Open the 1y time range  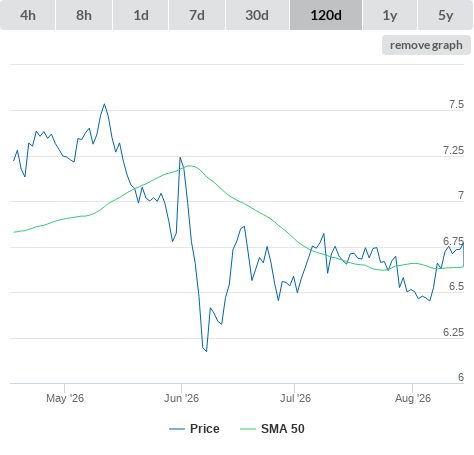[390, 15]
